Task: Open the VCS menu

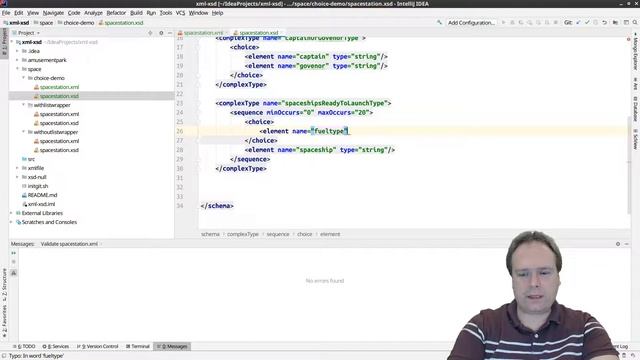Action: click(x=180, y=13)
